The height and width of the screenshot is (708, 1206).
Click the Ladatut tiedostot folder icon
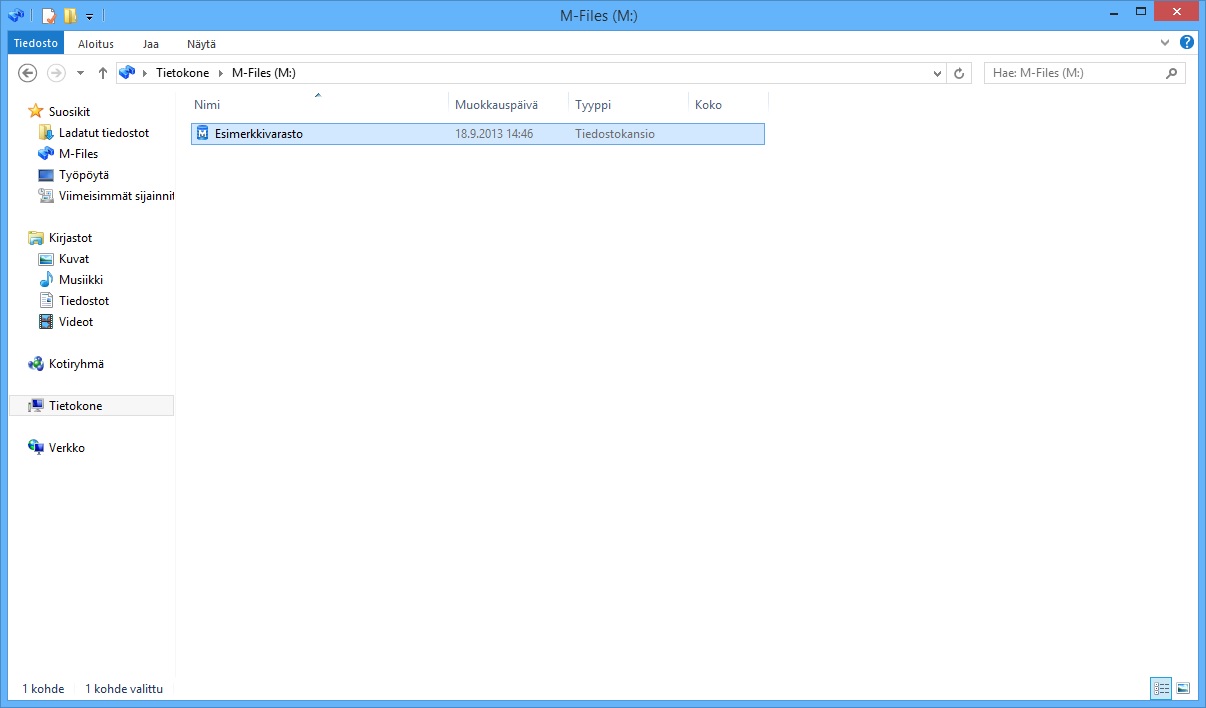point(45,133)
